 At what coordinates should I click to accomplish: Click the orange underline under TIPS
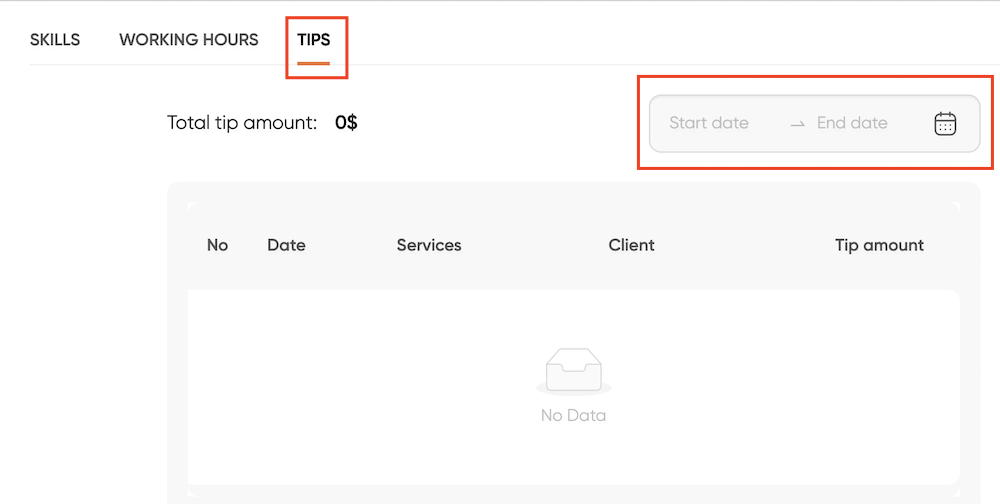[x=313, y=63]
